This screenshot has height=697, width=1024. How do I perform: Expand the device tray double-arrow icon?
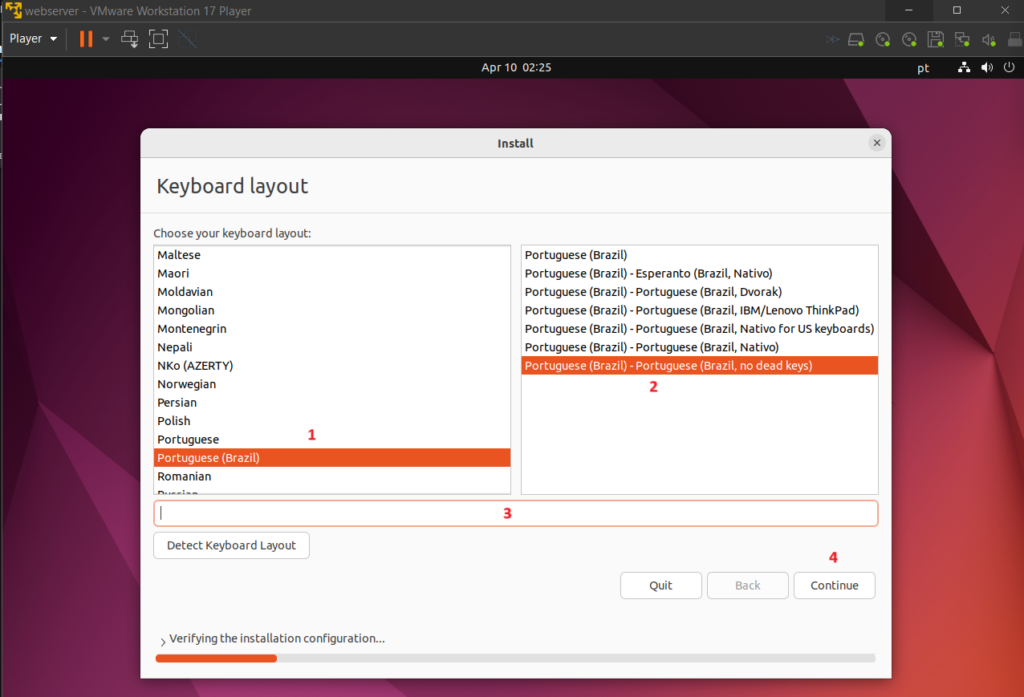point(832,40)
